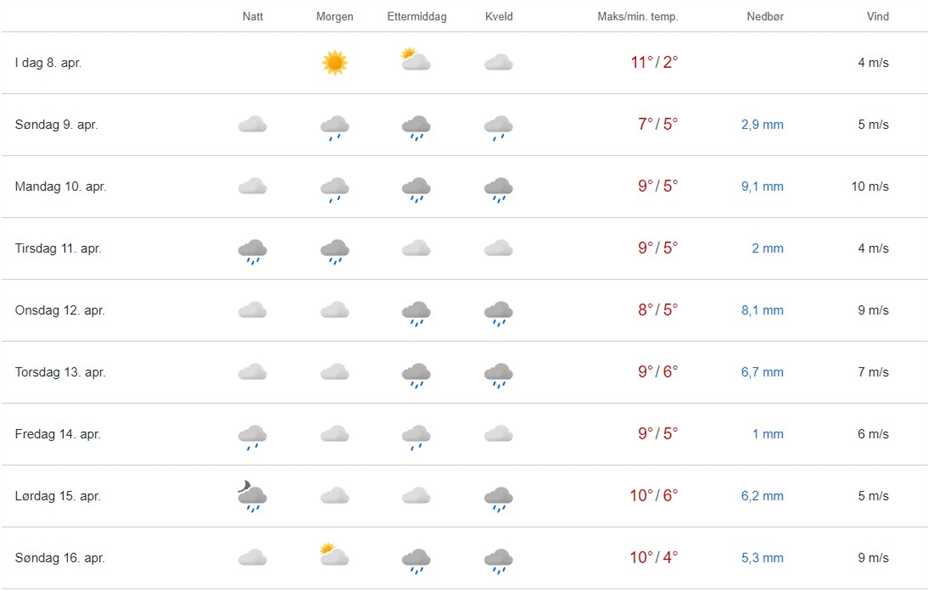Click the evening cloud icon for today

click(x=498, y=63)
